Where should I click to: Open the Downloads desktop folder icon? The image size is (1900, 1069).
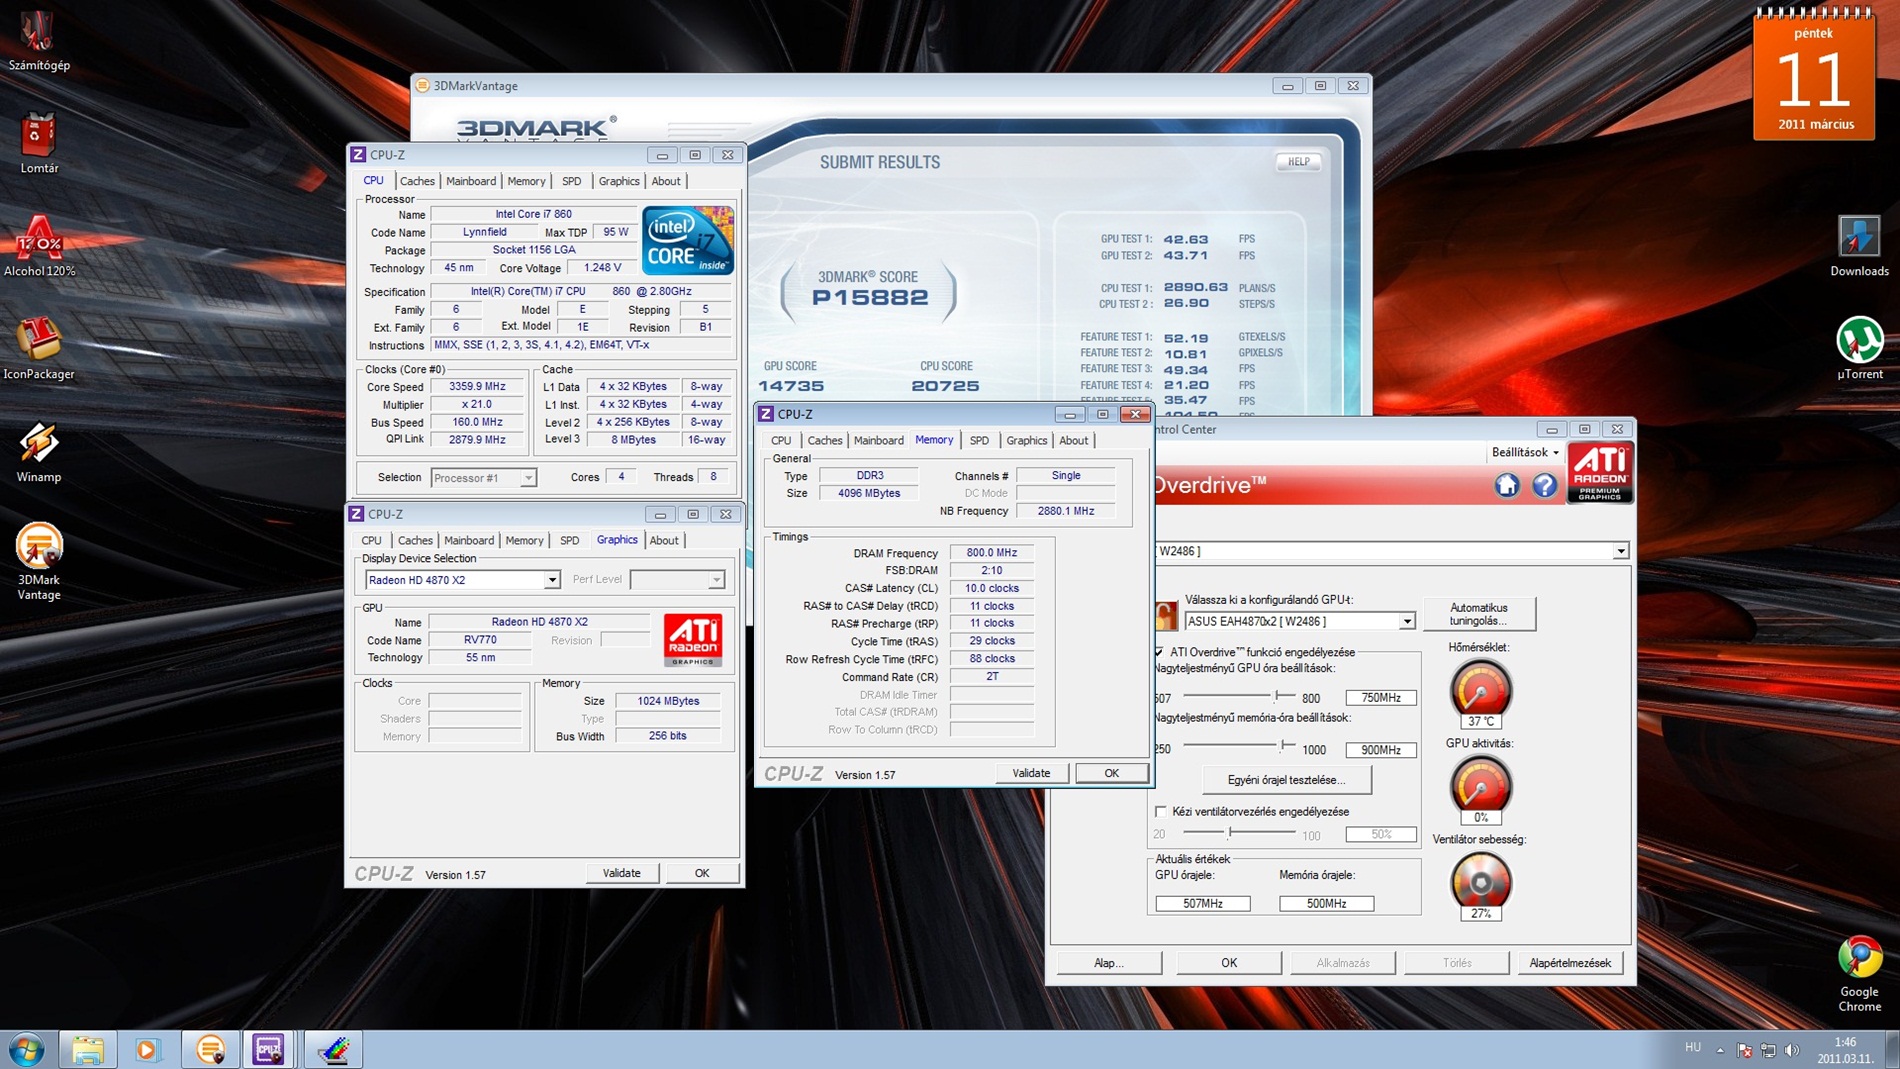tap(1859, 246)
